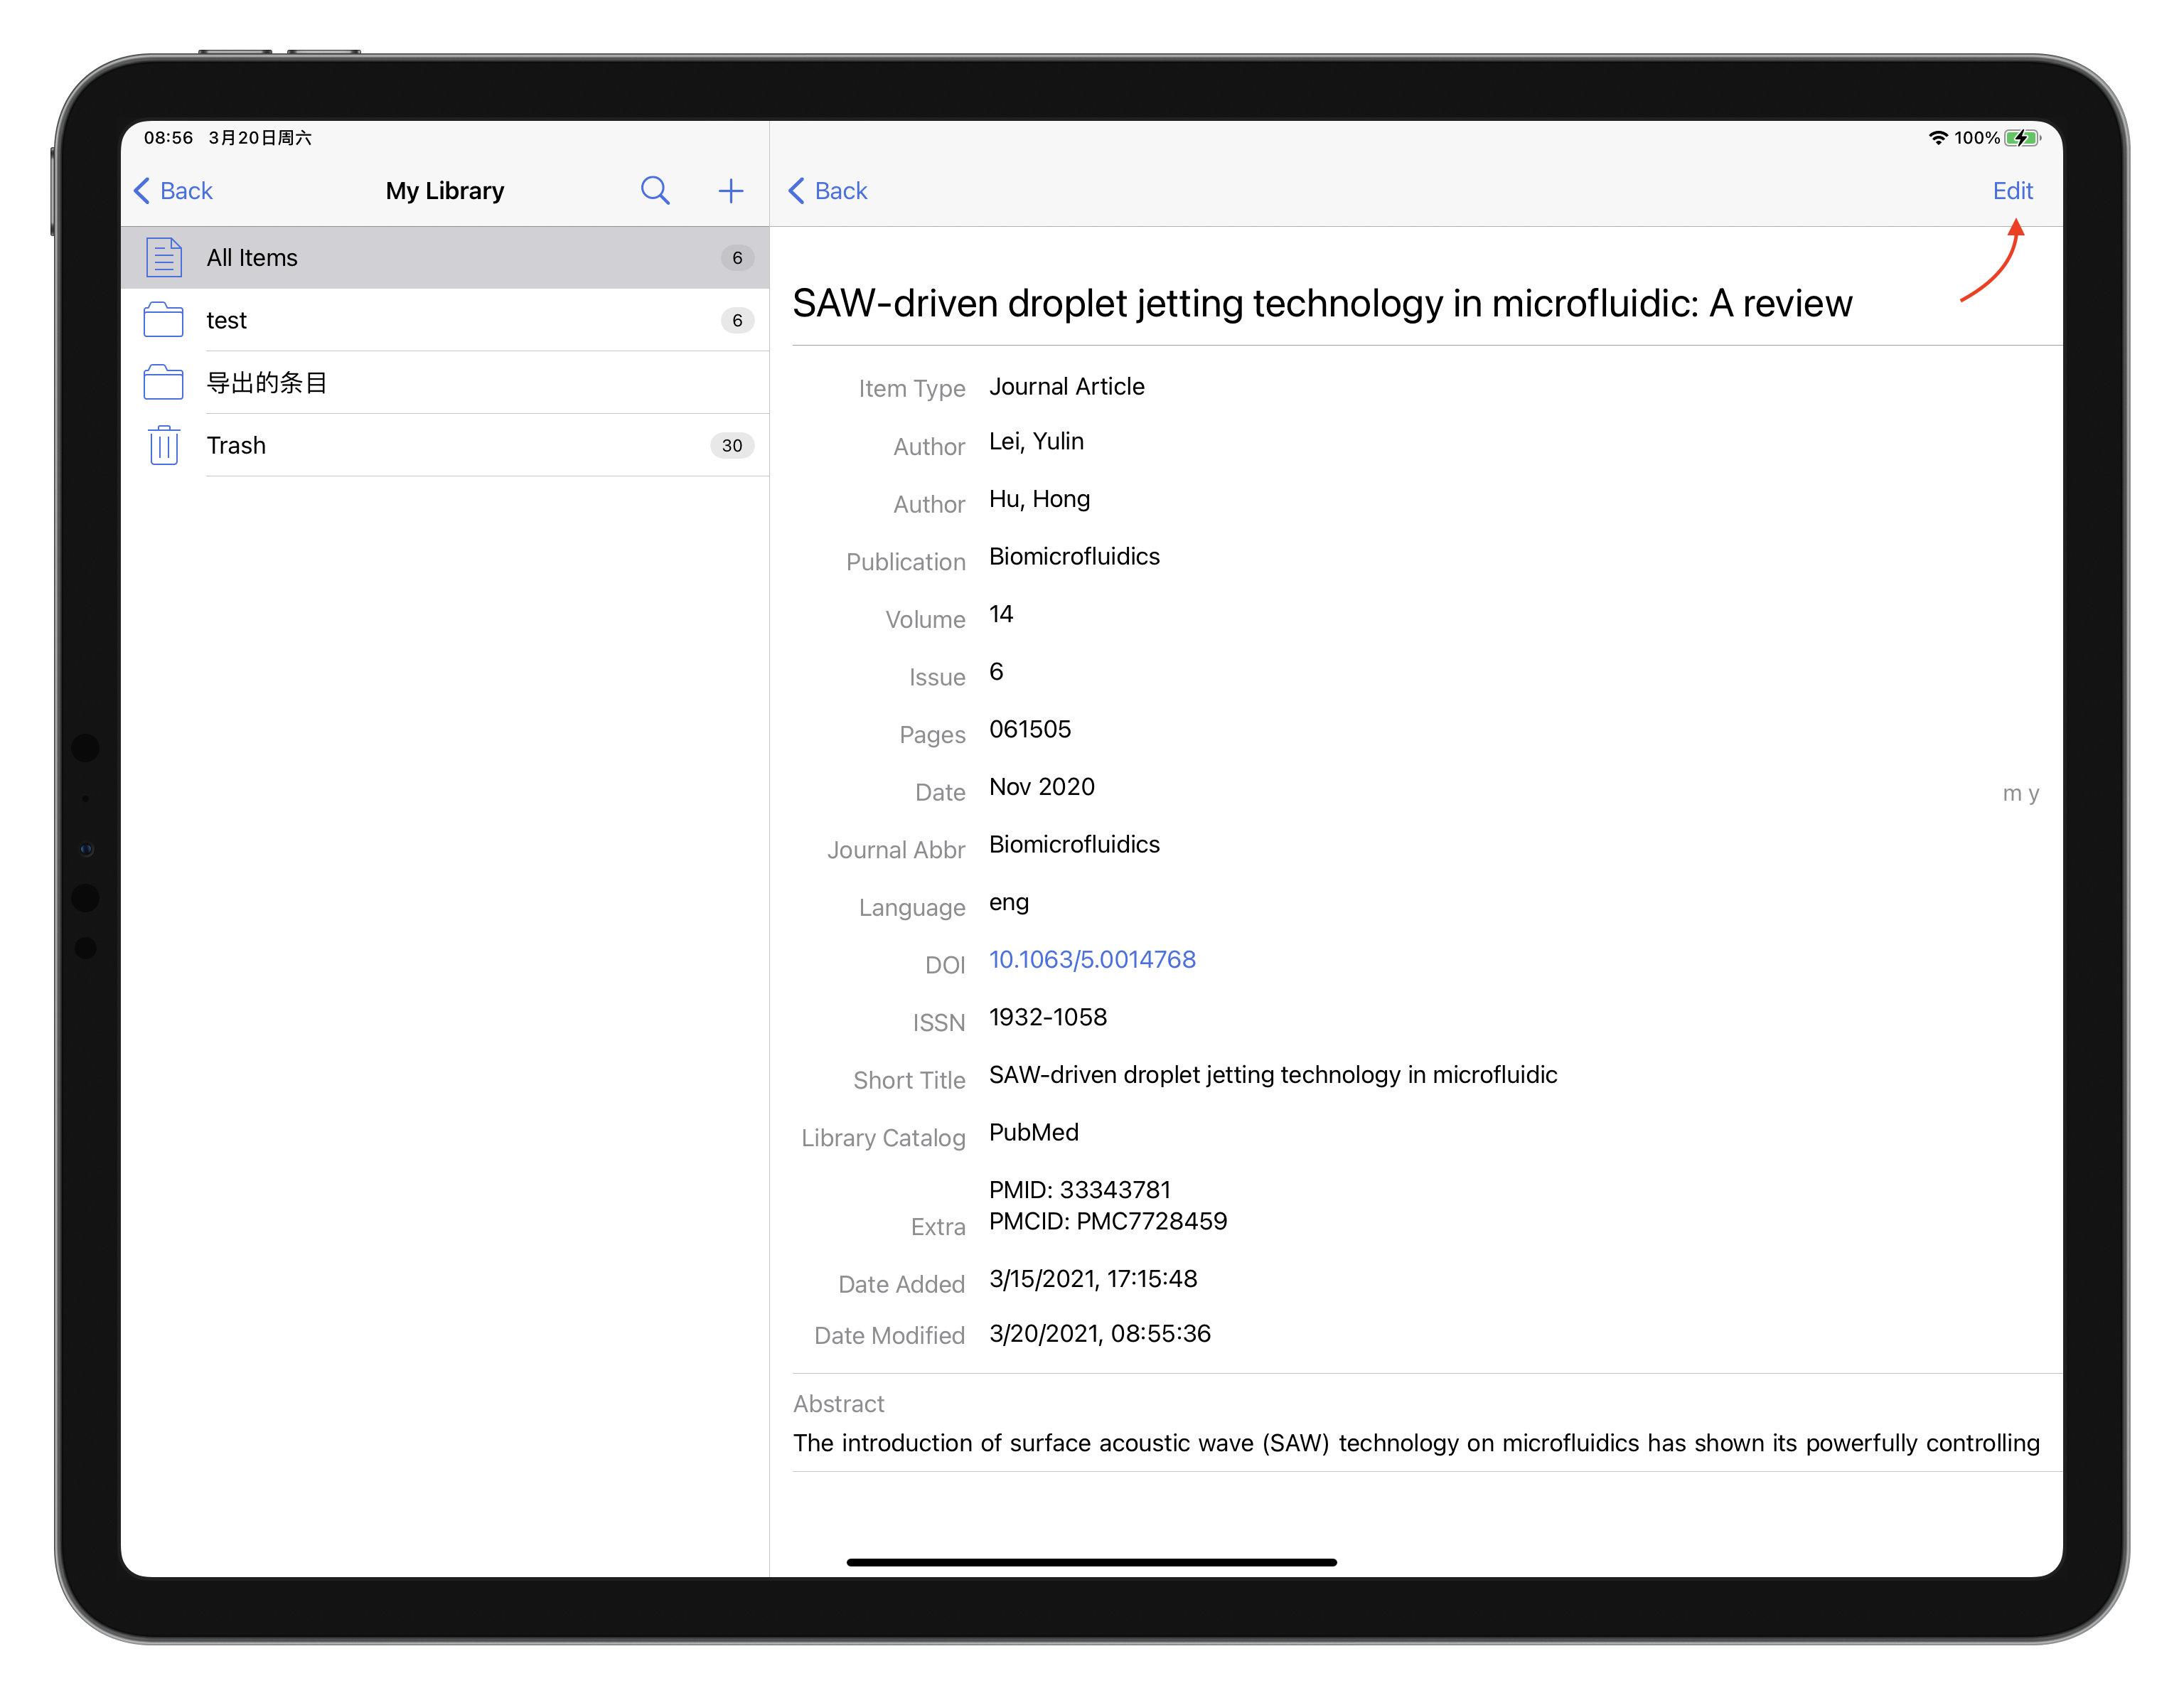
Task: Select All Items collection
Action: 445,258
